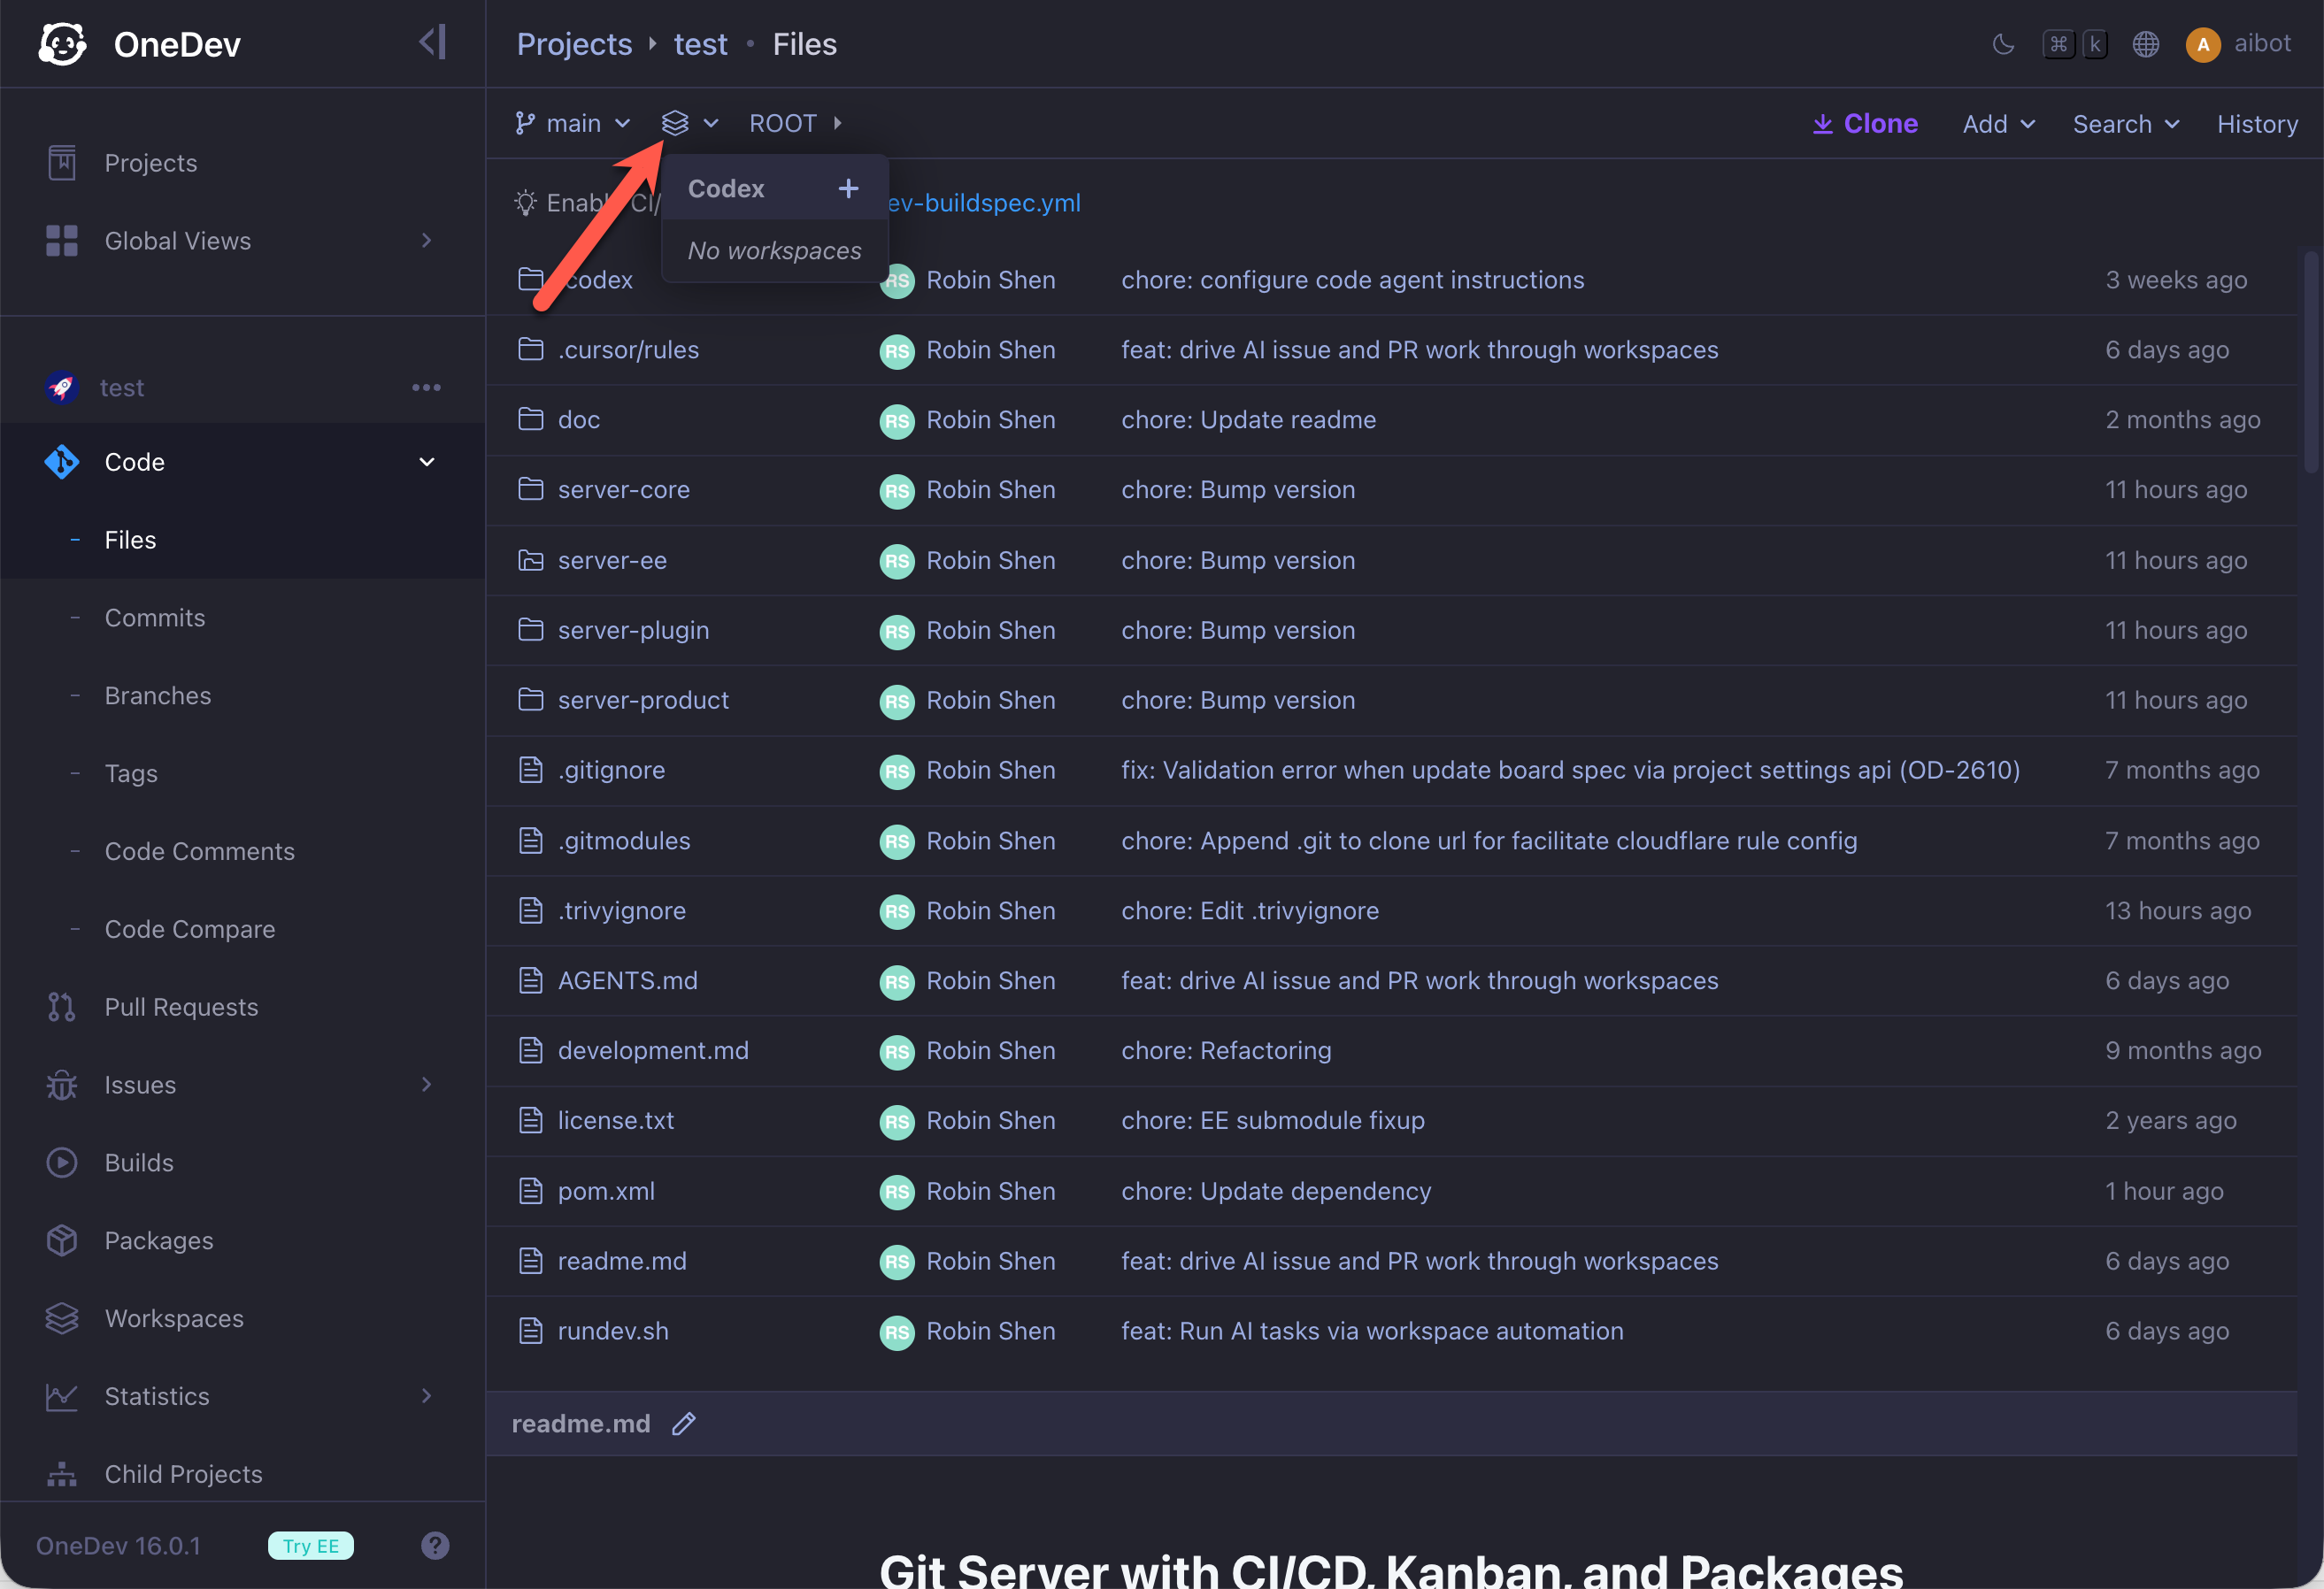Open test project more options menu
The height and width of the screenshot is (1589, 2324).
coord(426,387)
